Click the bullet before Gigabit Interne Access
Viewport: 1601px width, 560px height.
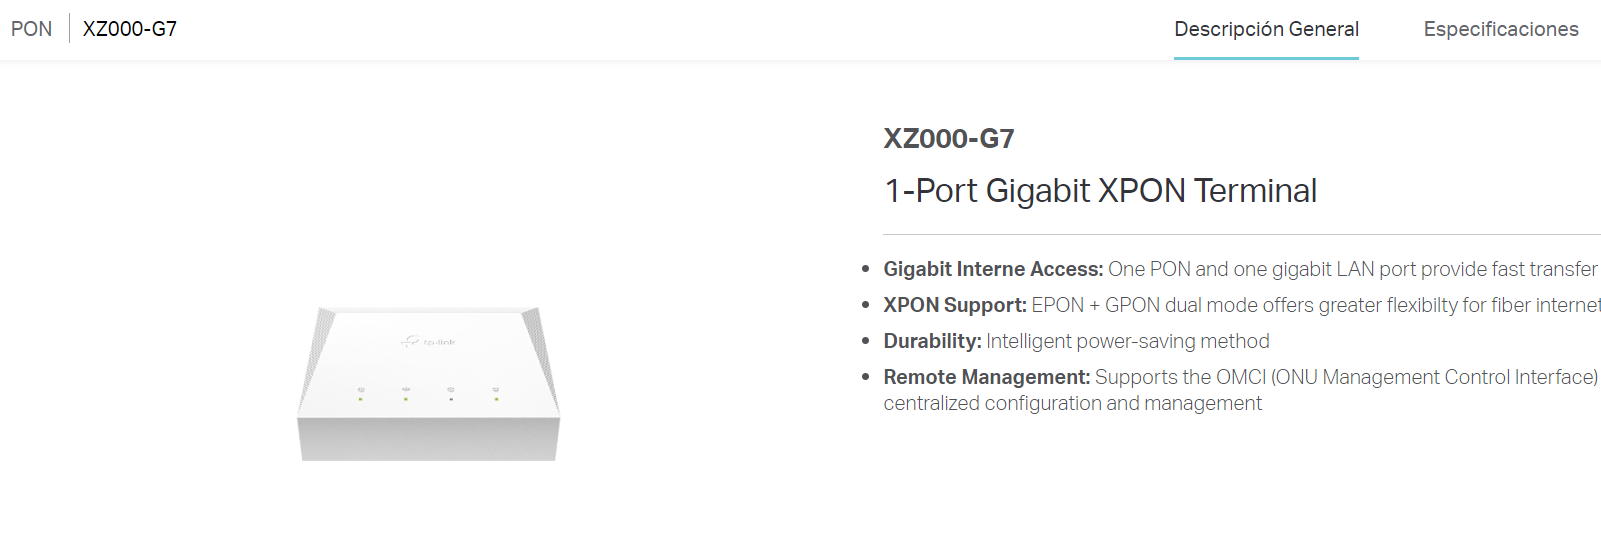click(x=866, y=269)
